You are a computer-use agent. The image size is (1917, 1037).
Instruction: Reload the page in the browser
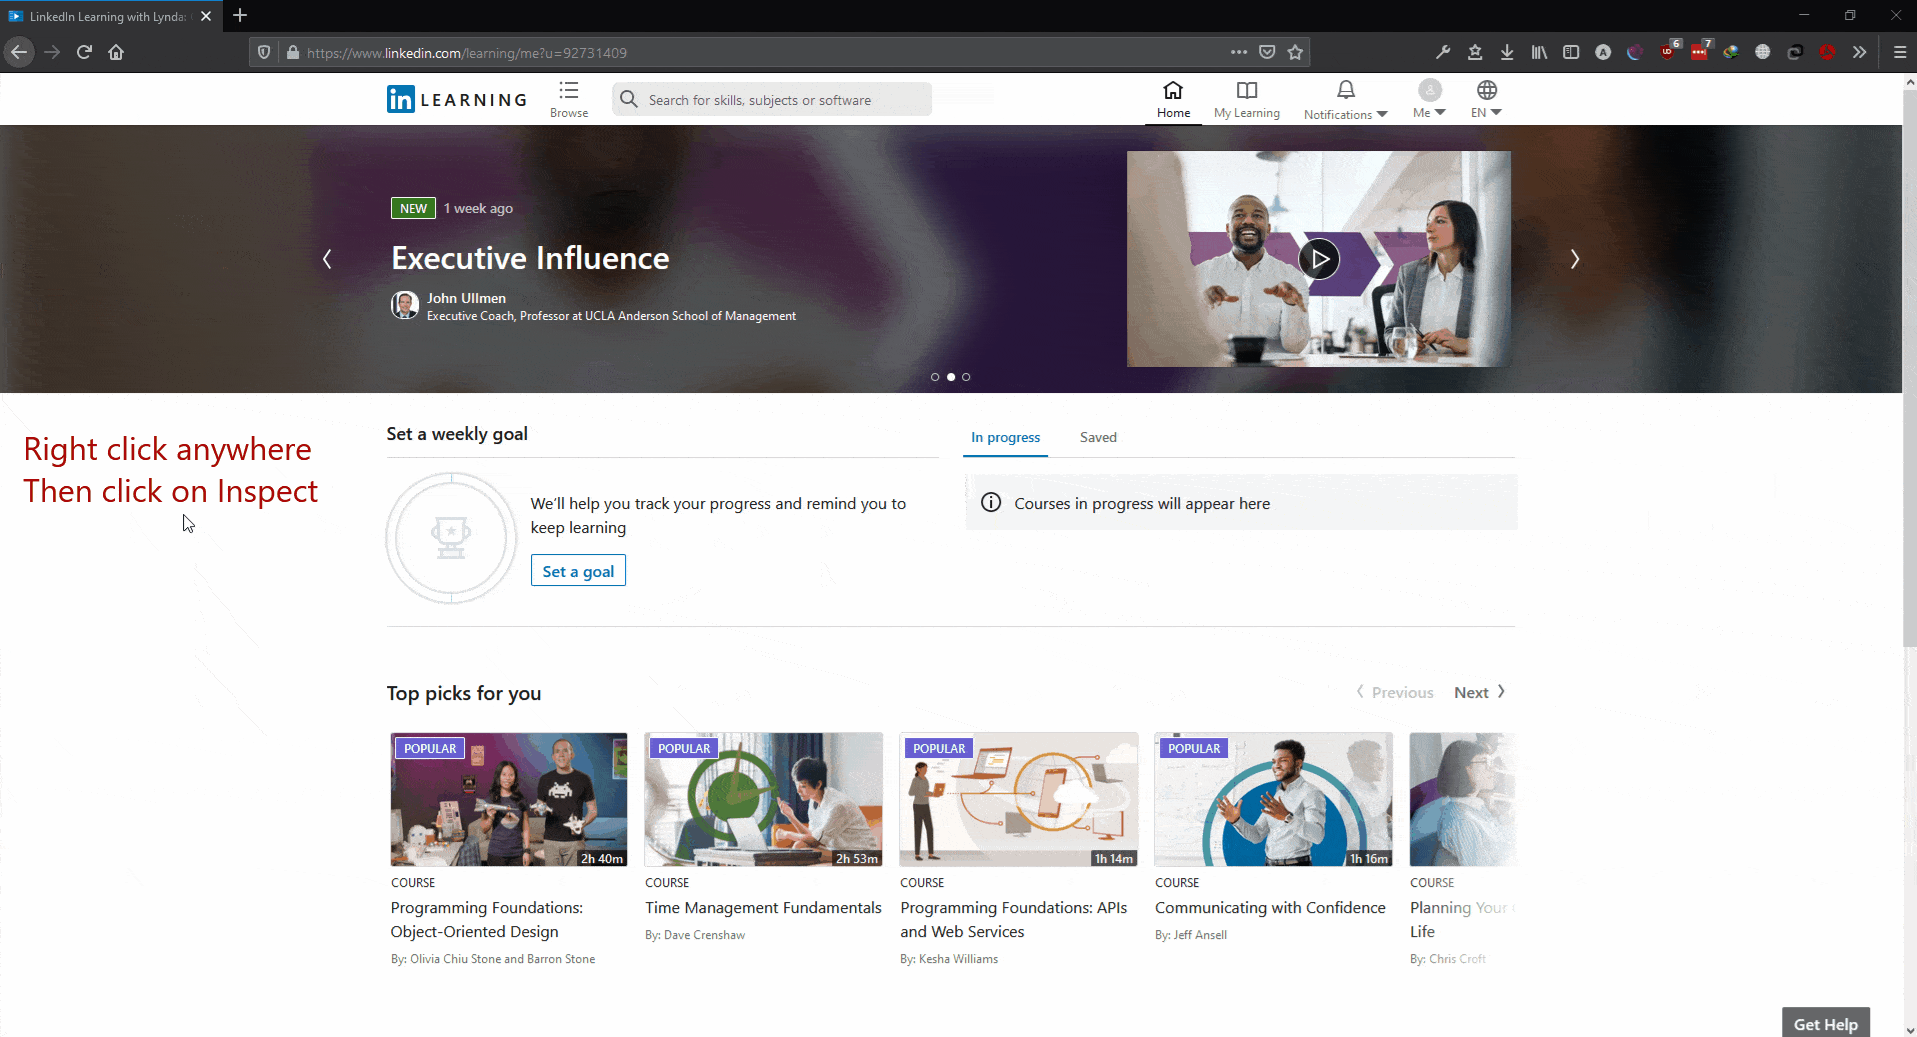coord(84,52)
